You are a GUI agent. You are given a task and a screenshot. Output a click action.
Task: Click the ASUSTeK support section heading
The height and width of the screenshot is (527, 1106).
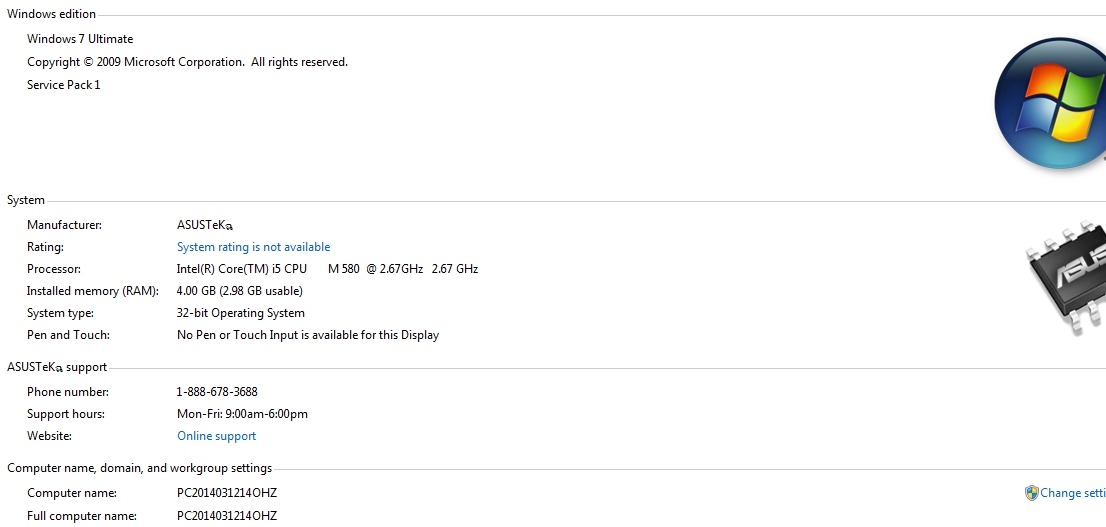pyautogui.click(x=57, y=367)
